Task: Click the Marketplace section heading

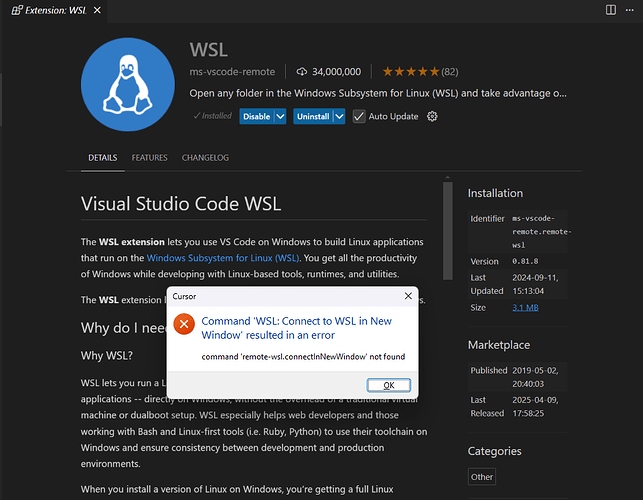Action: (x=499, y=345)
